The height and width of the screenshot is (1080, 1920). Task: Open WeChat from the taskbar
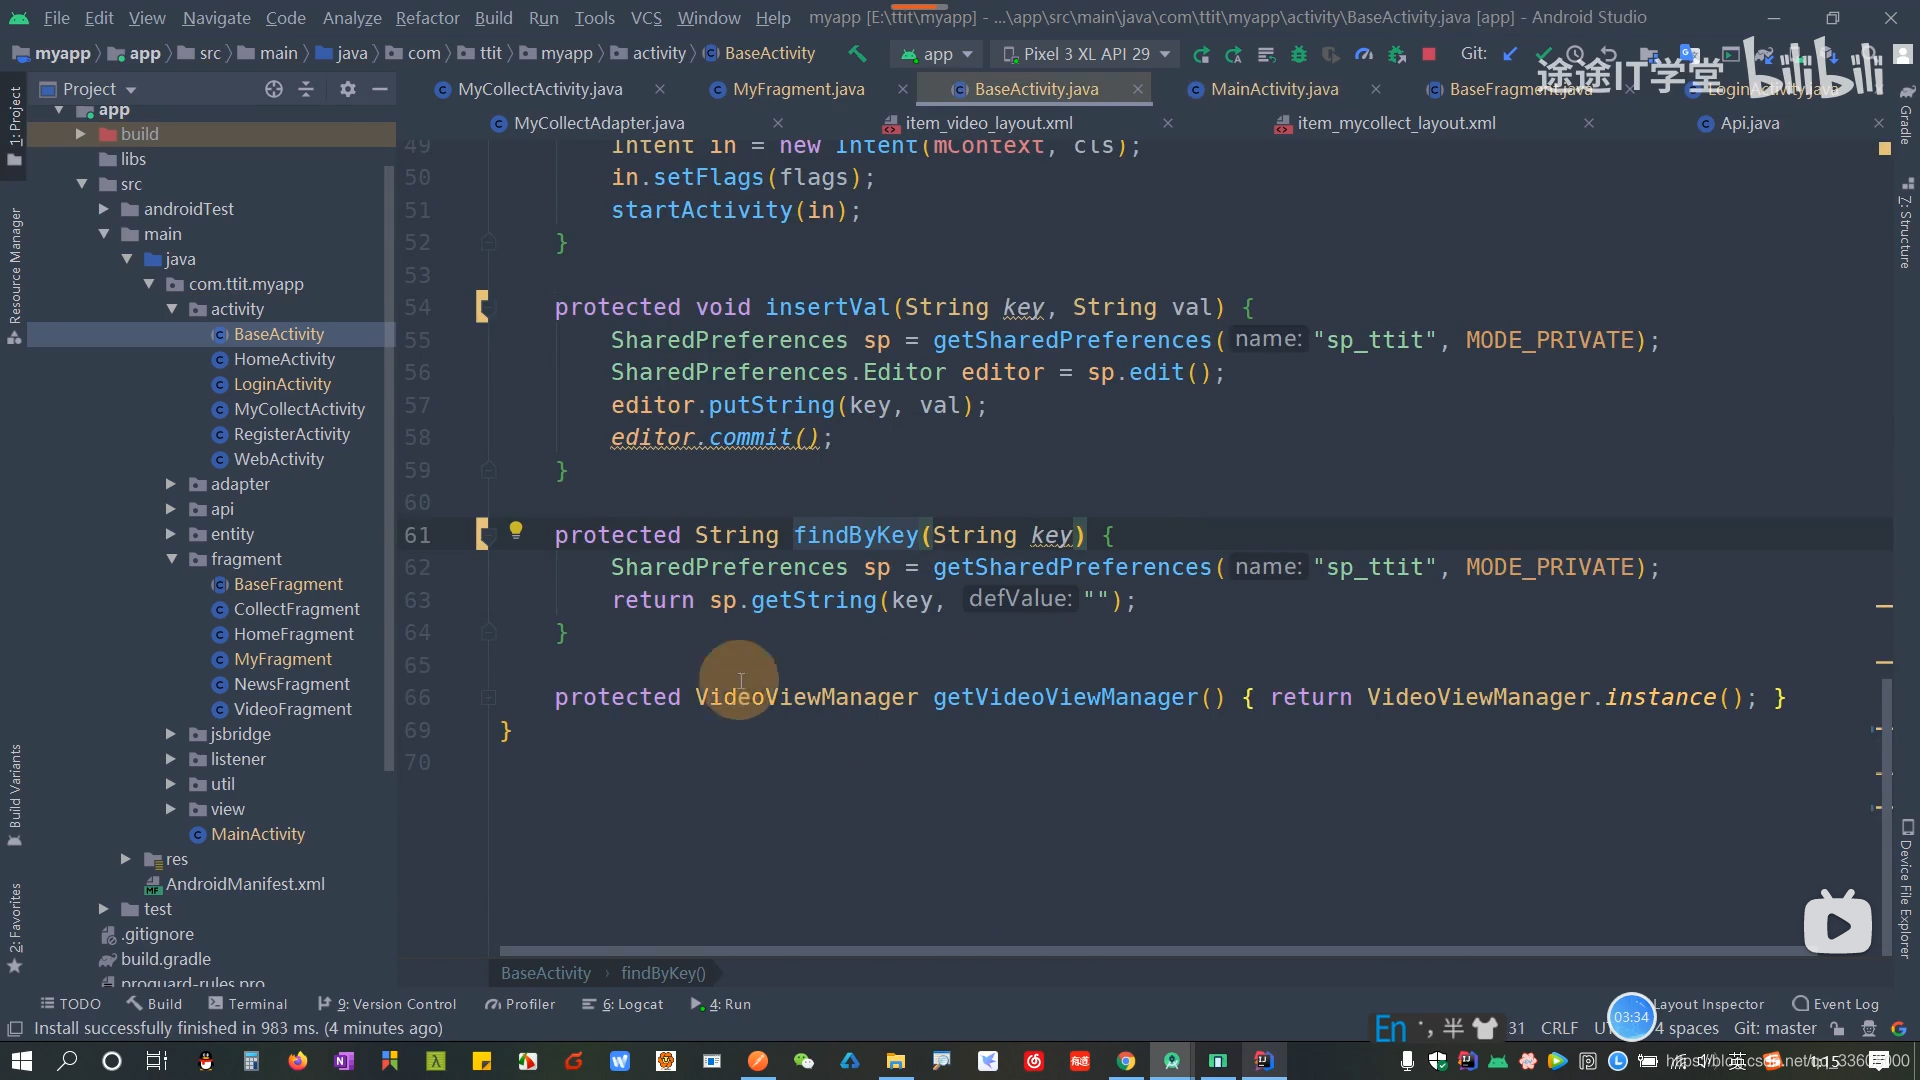804,1061
